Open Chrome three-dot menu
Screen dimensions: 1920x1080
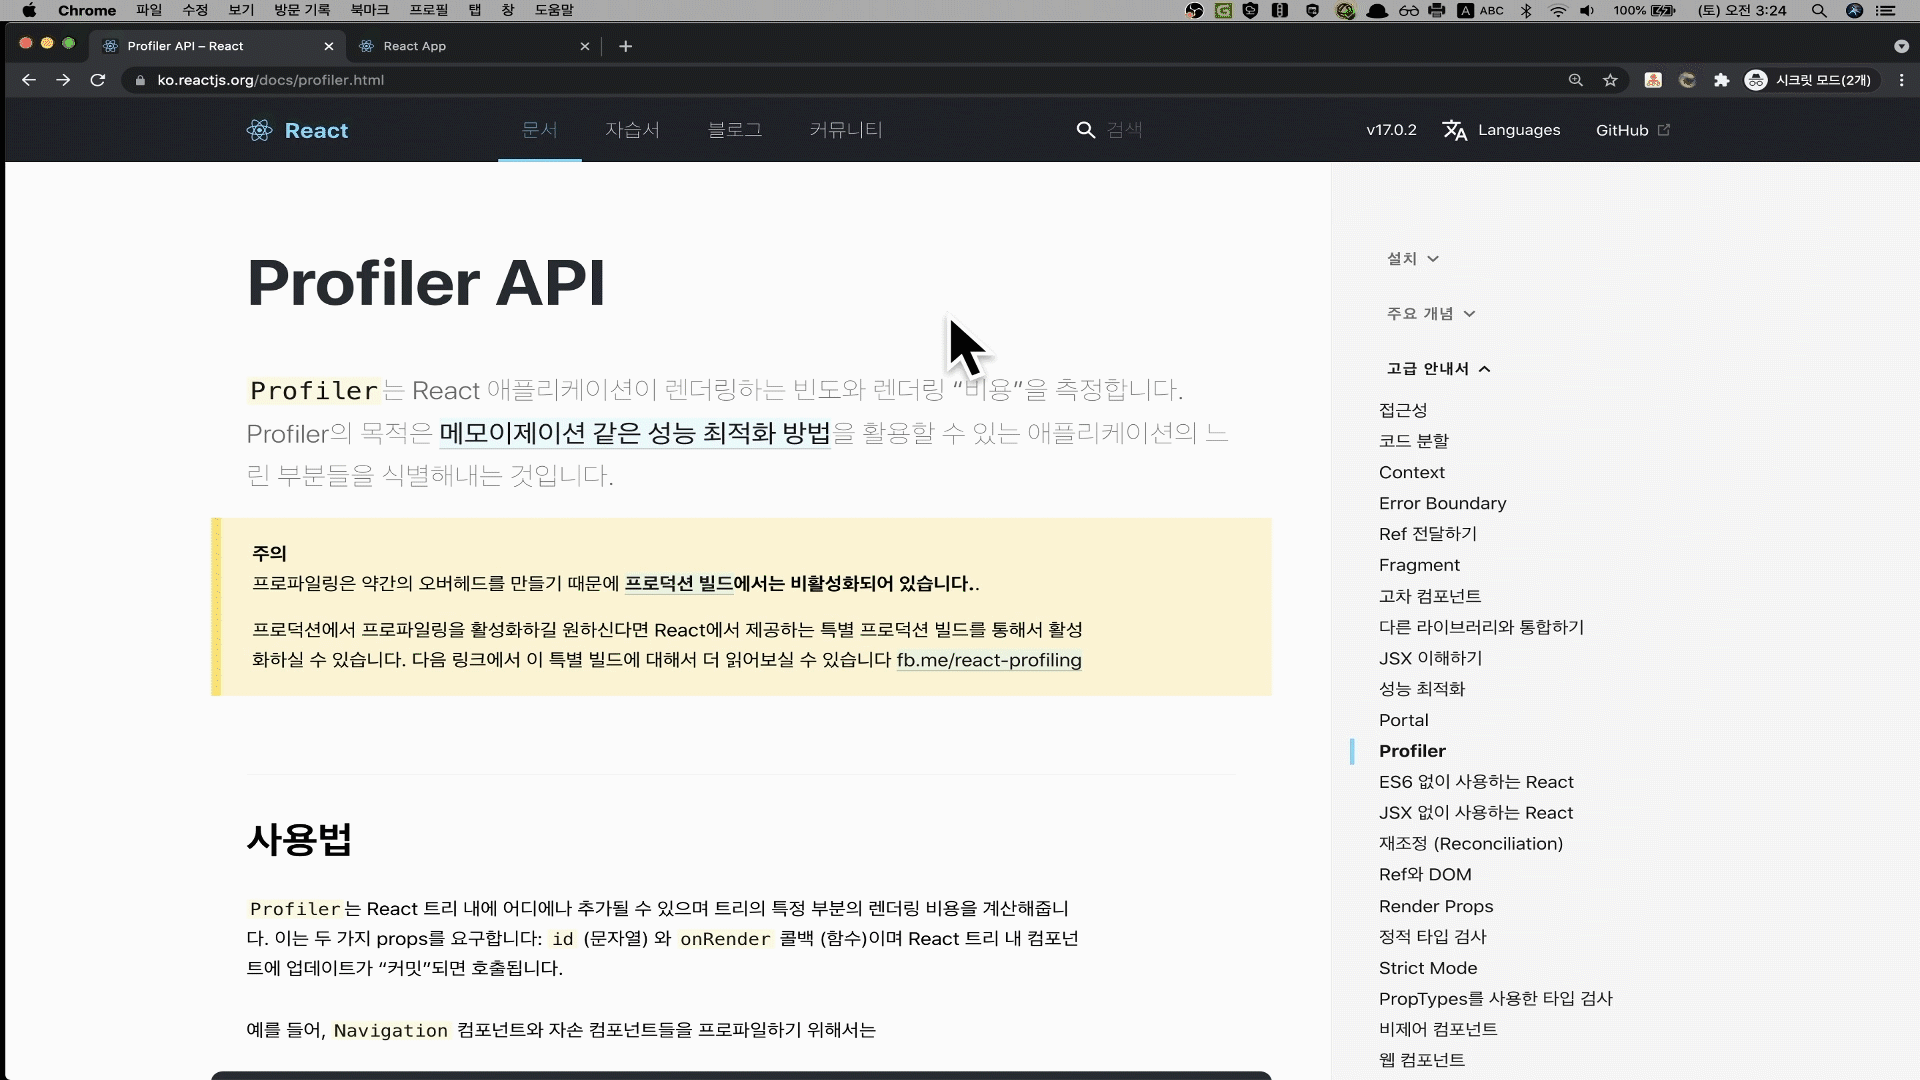(1902, 80)
